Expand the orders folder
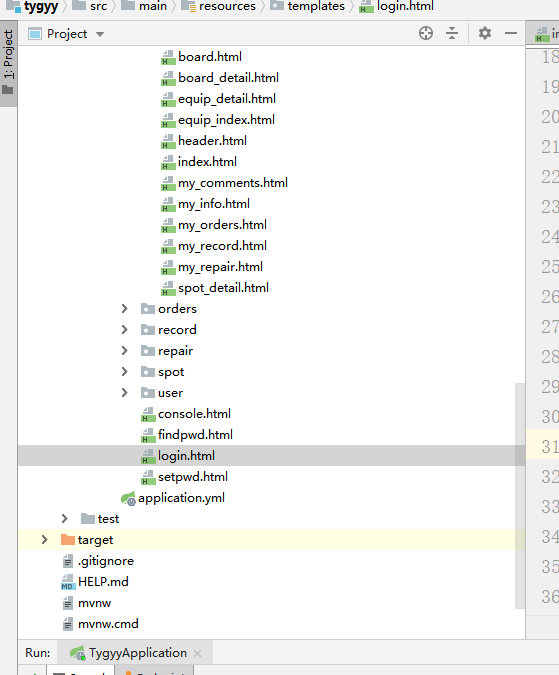559x675 pixels. click(124, 309)
